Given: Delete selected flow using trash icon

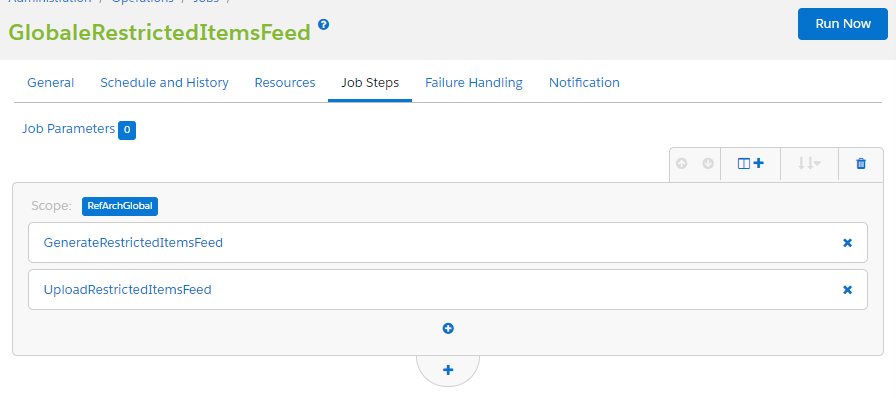Looking at the screenshot, I should [861, 164].
